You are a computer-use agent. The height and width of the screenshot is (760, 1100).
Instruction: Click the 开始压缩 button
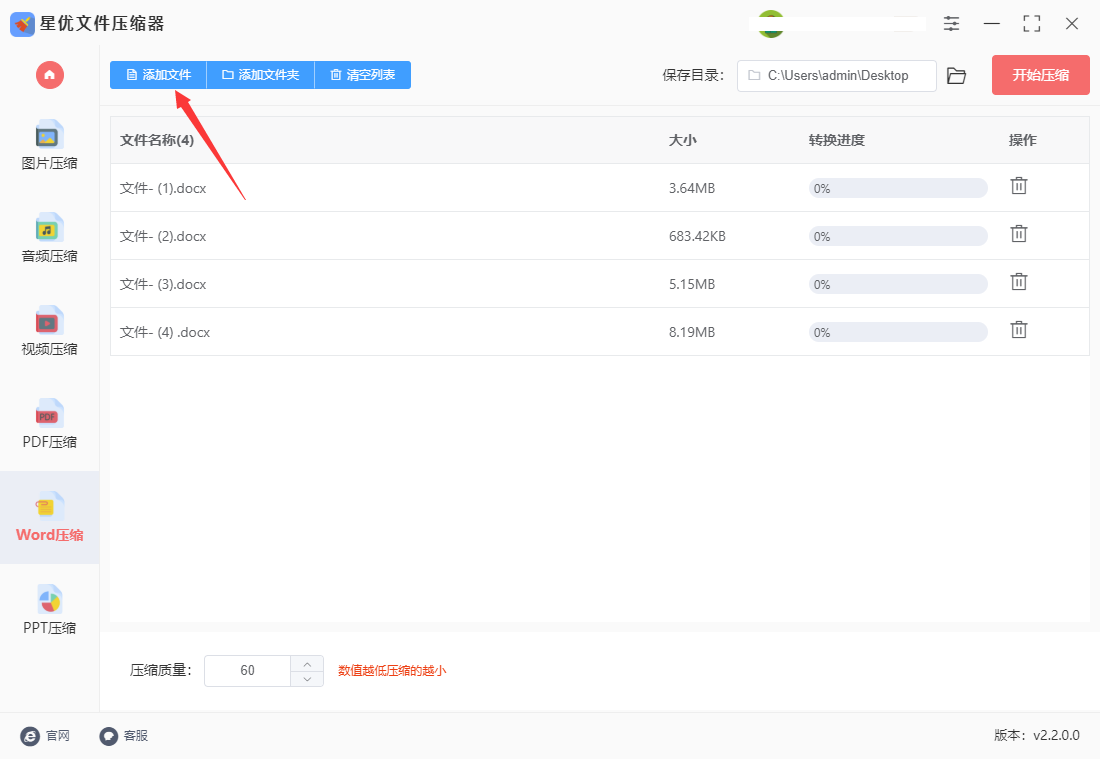1040,75
